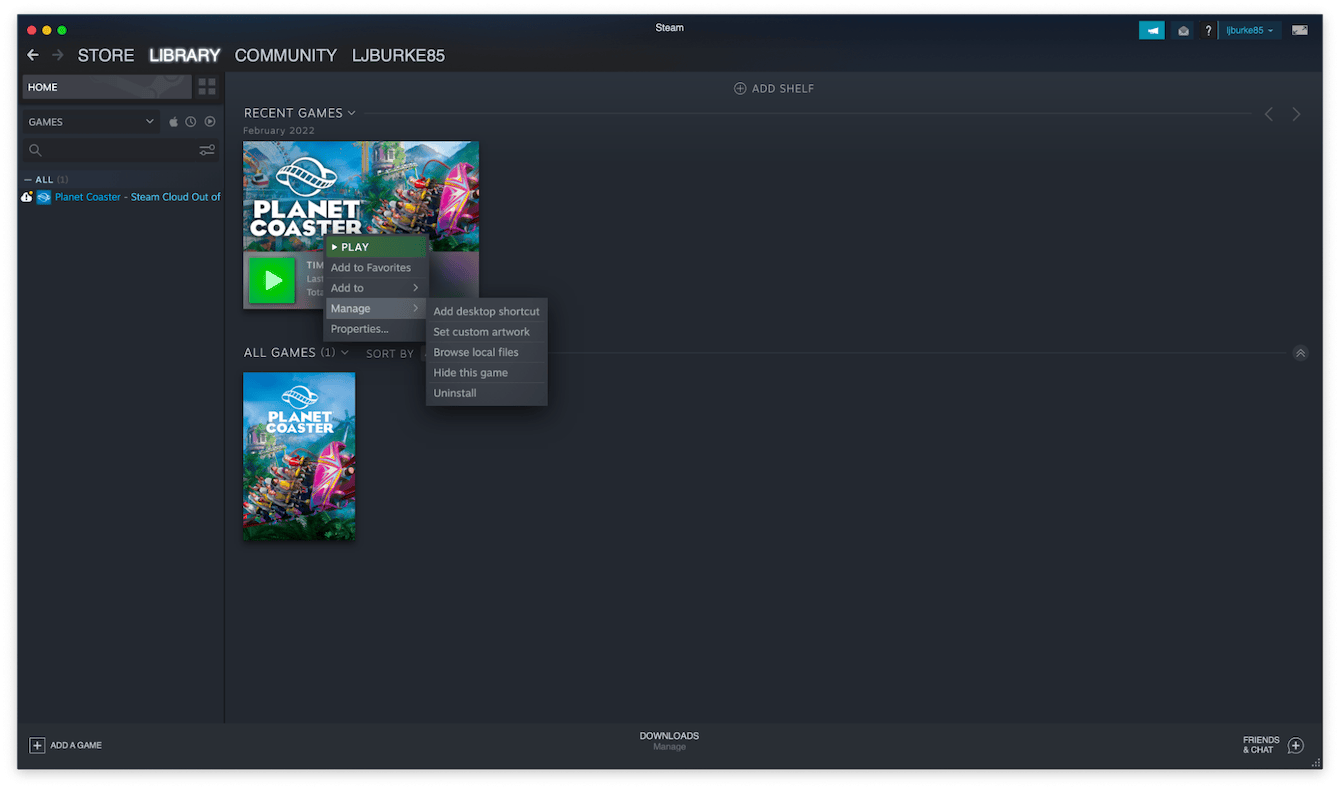
Task: Open the ljburke85 account dropdown
Action: click(x=1246, y=30)
